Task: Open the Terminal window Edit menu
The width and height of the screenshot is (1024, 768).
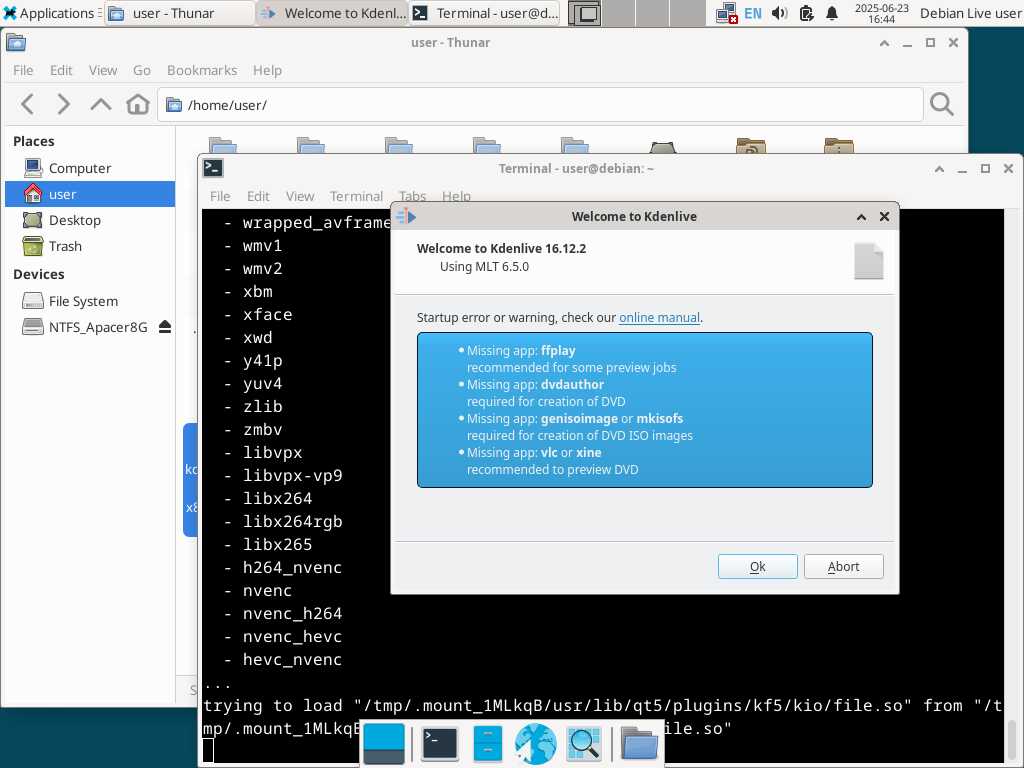Action: (x=258, y=196)
